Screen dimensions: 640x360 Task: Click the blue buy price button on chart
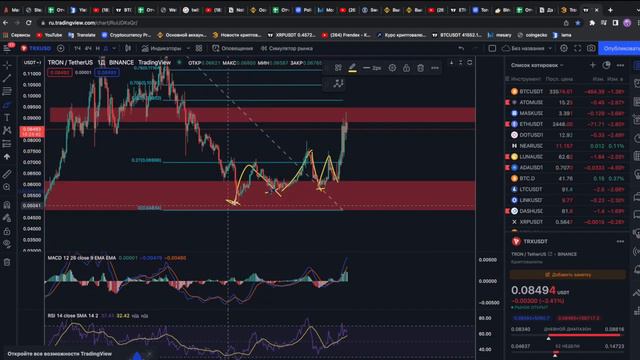click(x=107, y=73)
